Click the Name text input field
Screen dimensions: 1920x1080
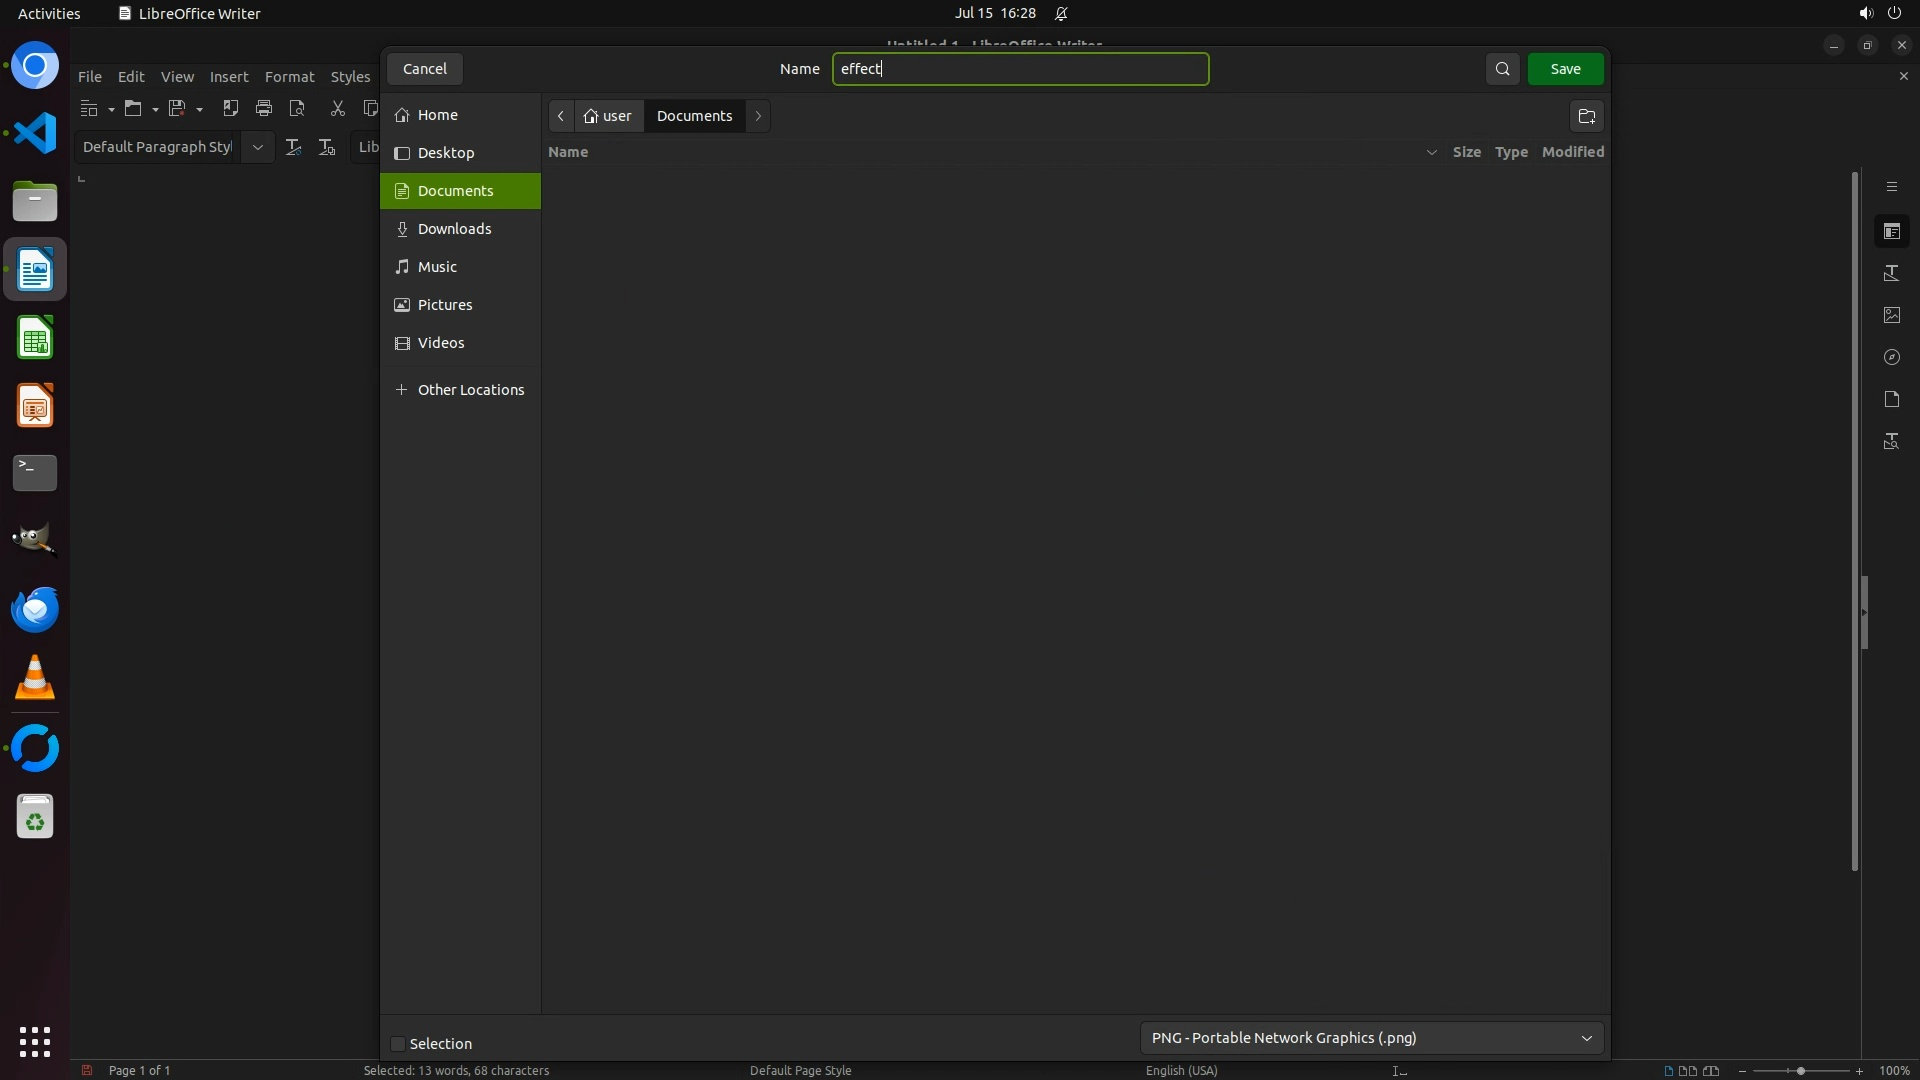click(1020, 69)
